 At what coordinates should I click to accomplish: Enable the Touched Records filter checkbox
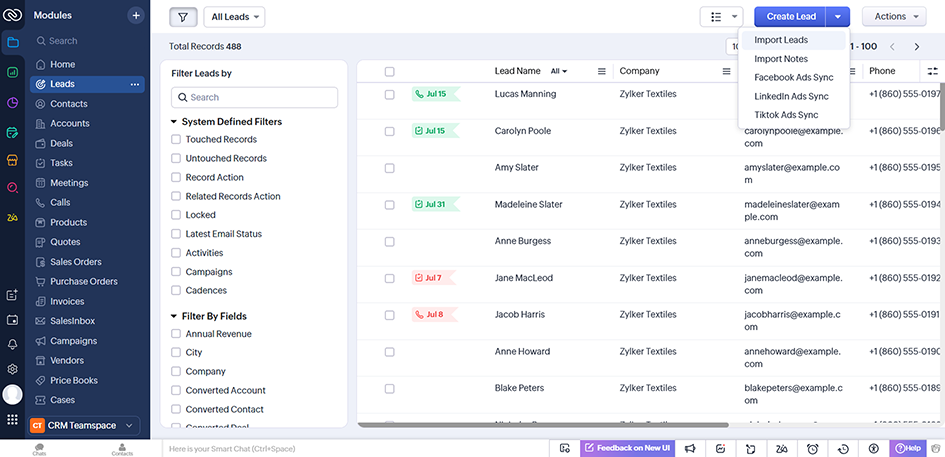click(176, 140)
